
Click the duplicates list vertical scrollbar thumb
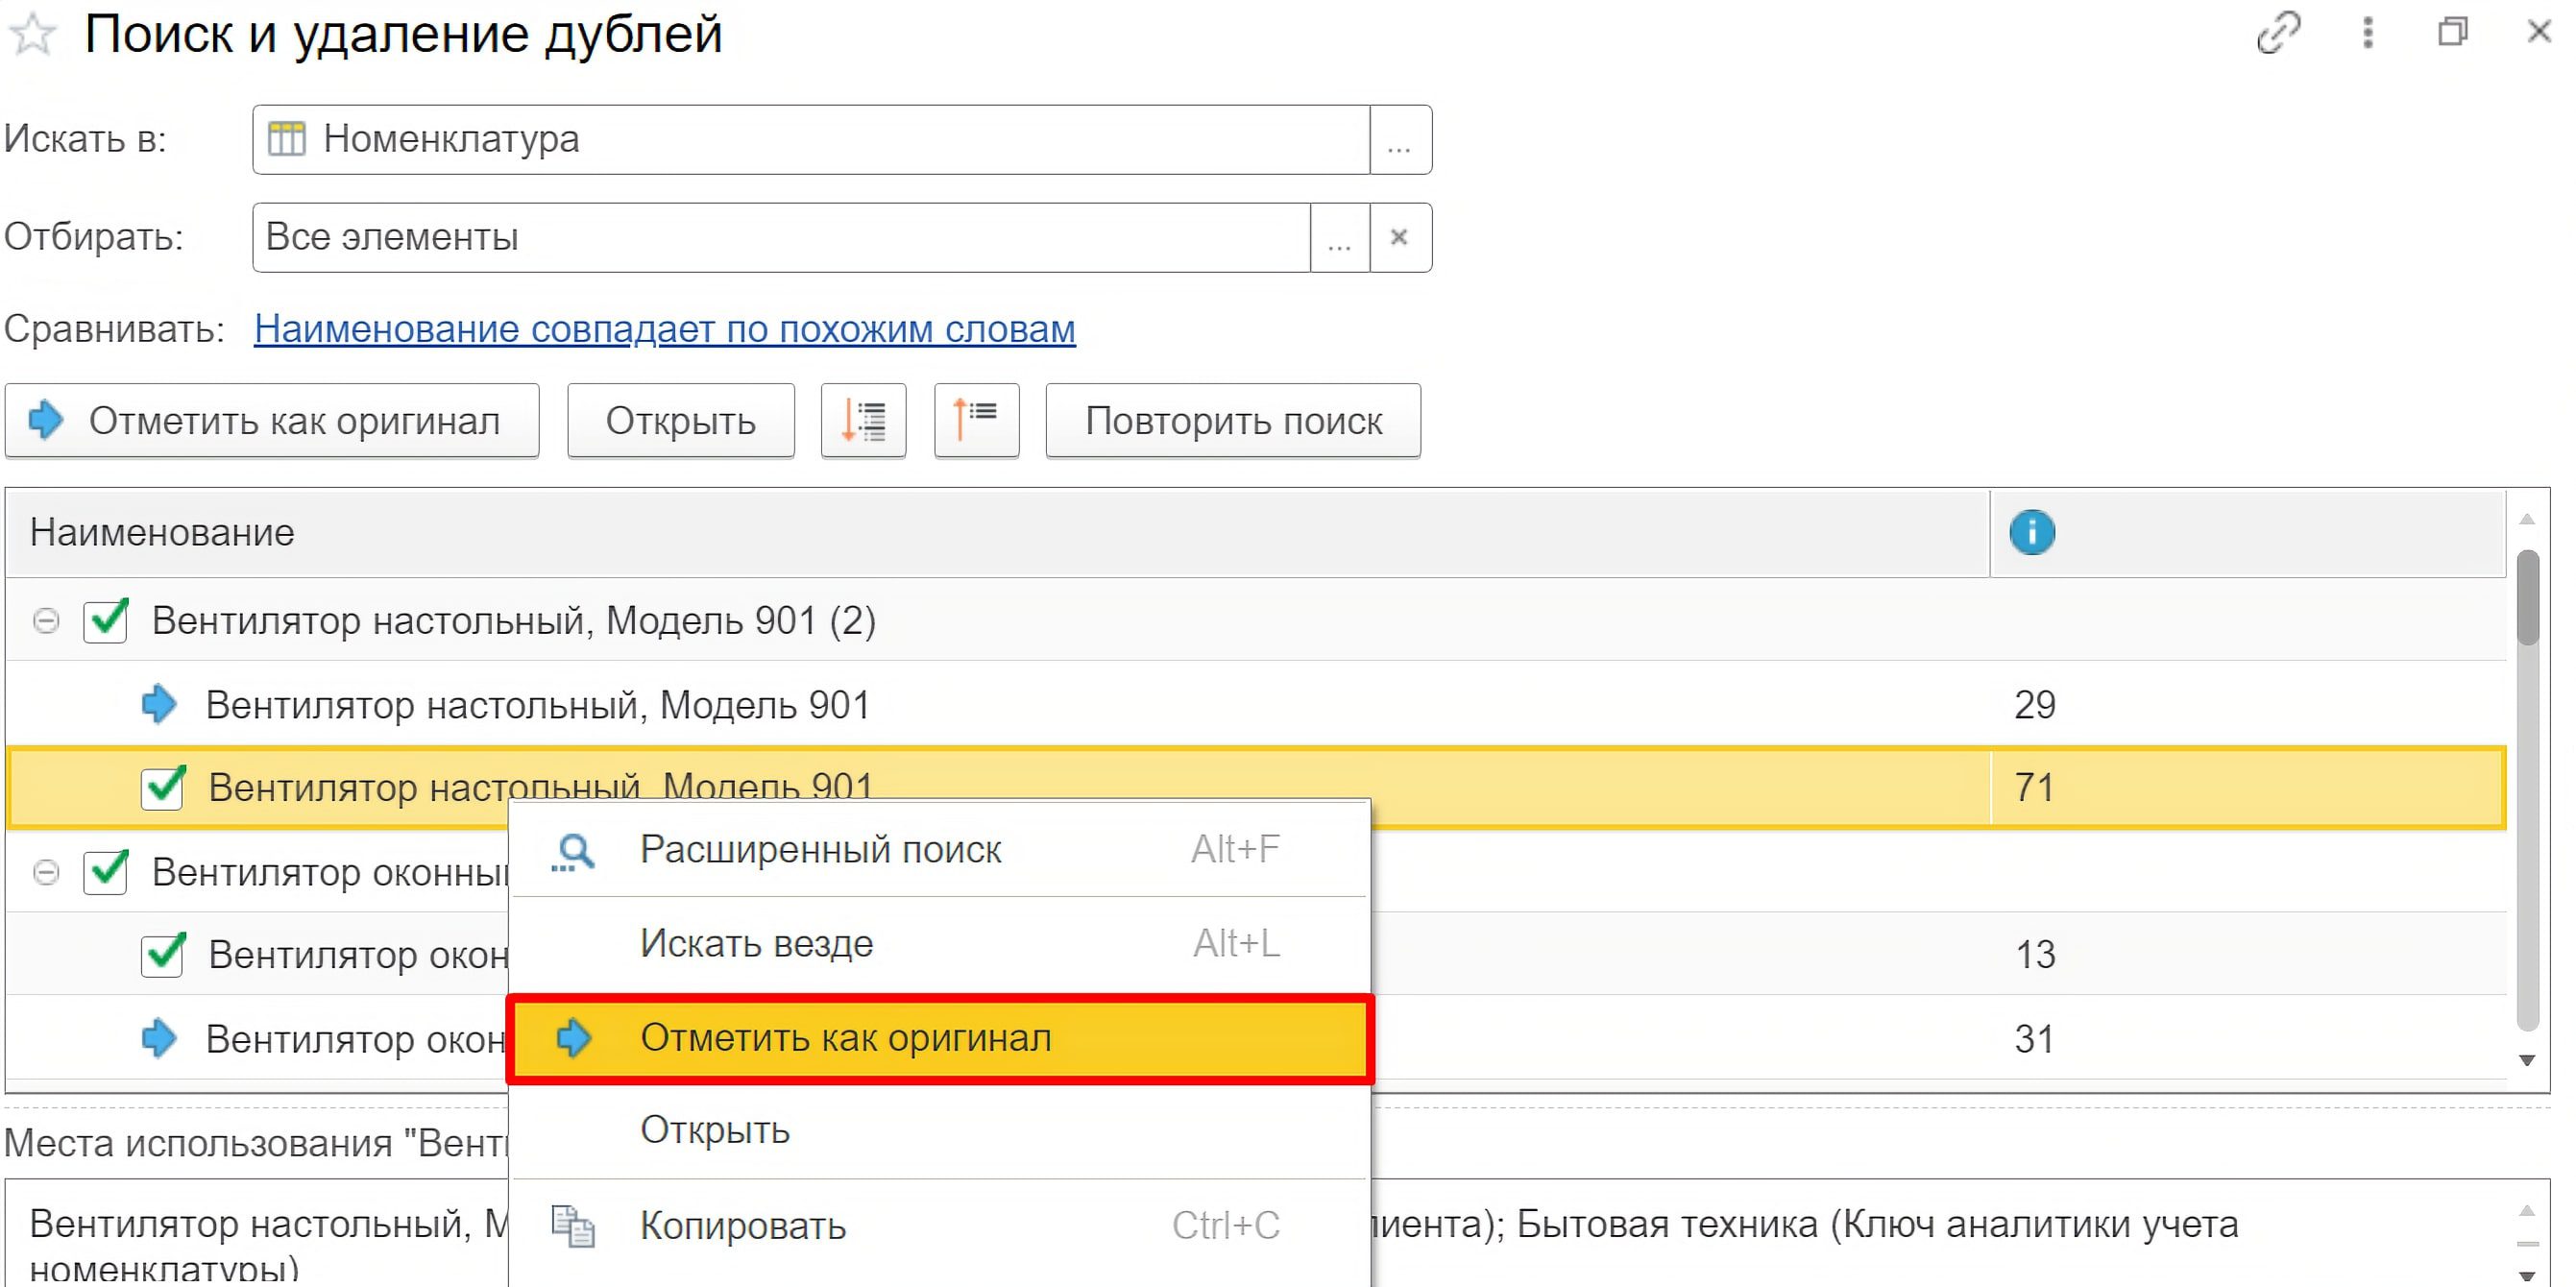2528,598
